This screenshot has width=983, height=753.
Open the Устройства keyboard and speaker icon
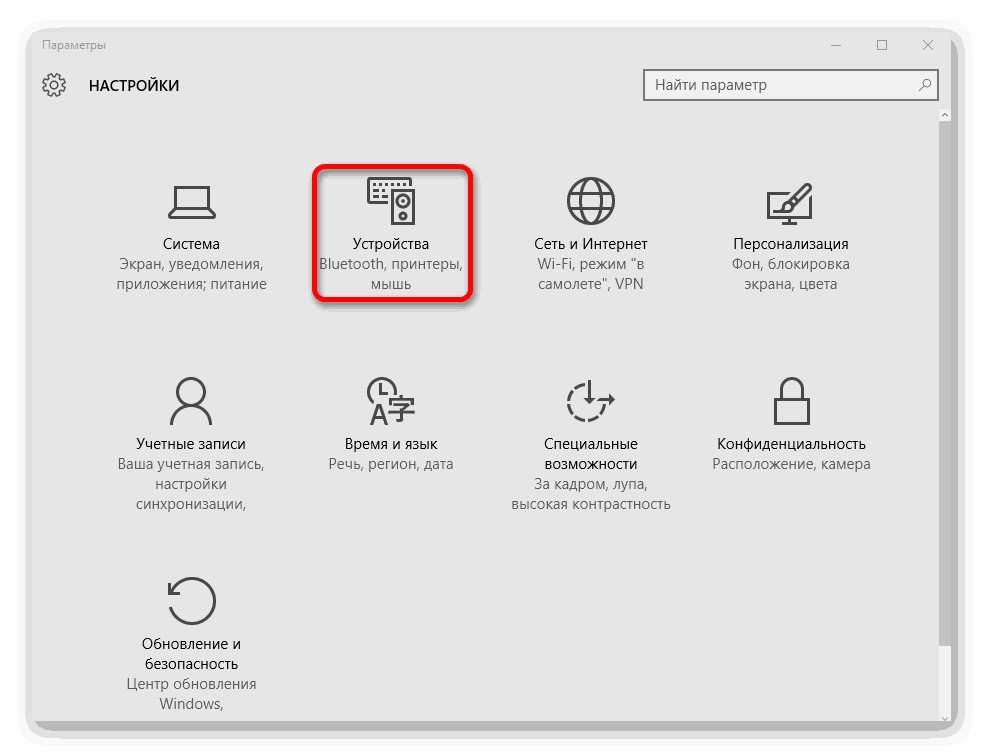(391, 201)
